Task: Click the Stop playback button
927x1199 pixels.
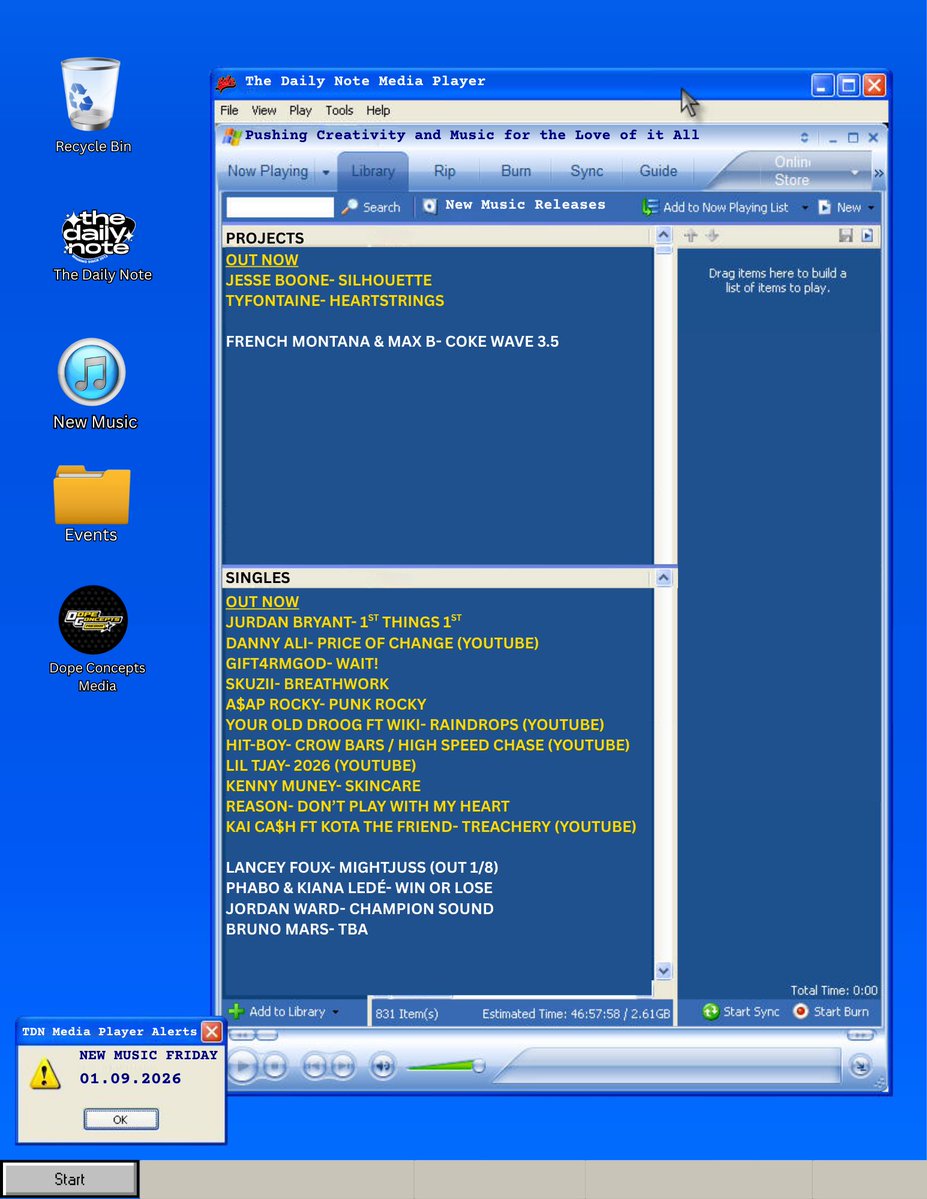Action: [275, 1066]
